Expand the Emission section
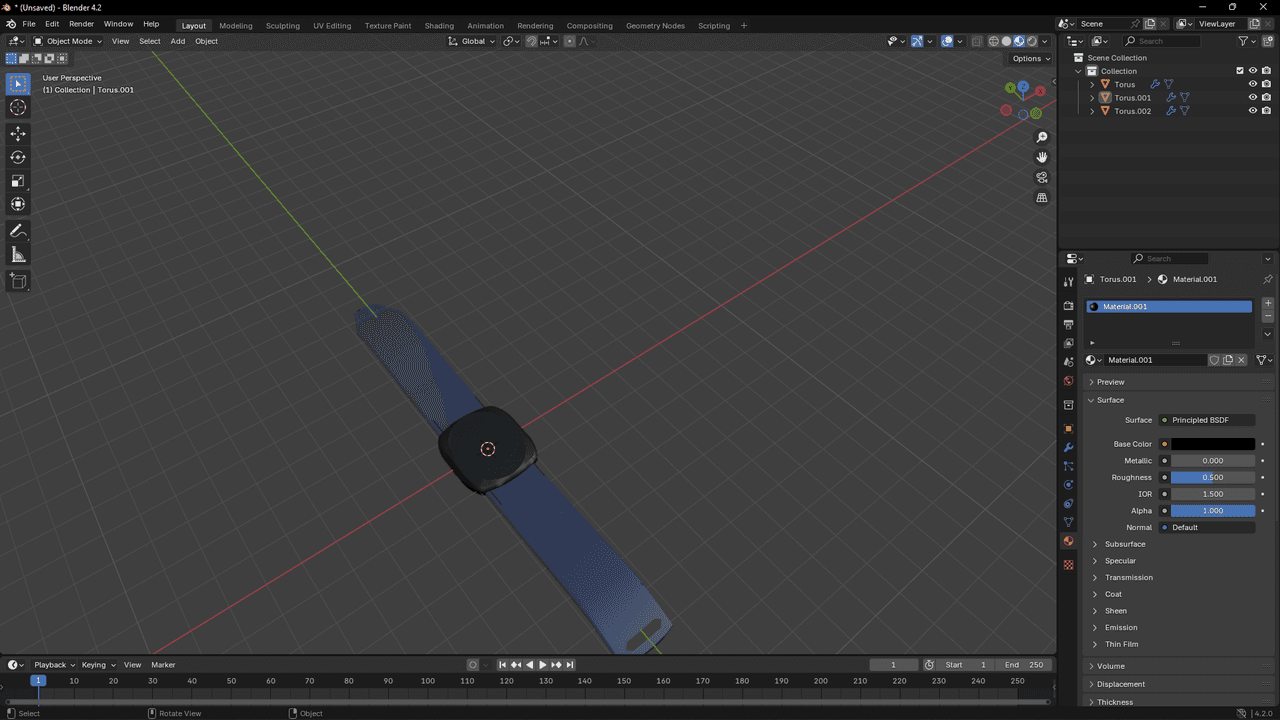1280x720 pixels. pos(1121,627)
